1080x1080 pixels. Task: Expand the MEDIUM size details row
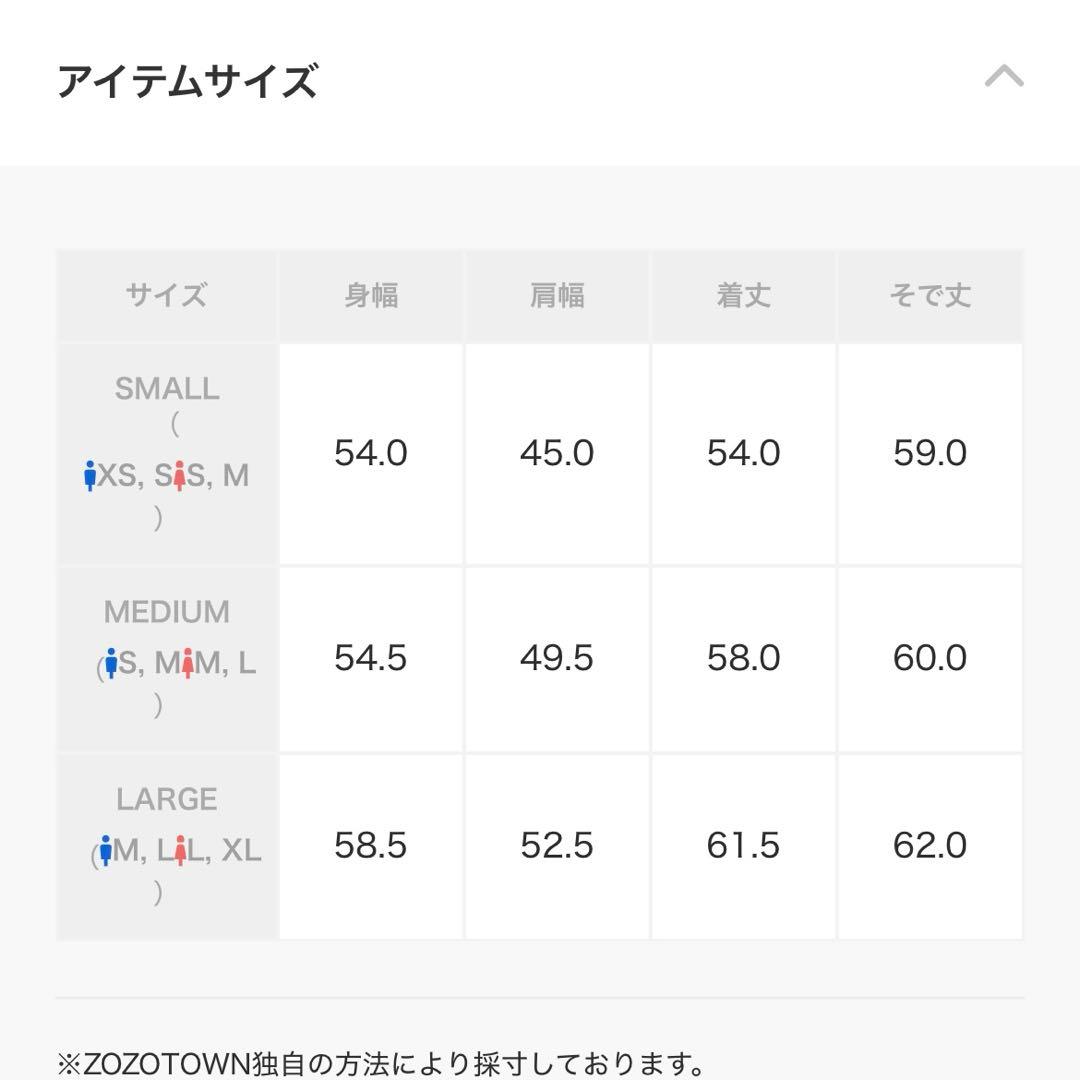[x=166, y=658]
